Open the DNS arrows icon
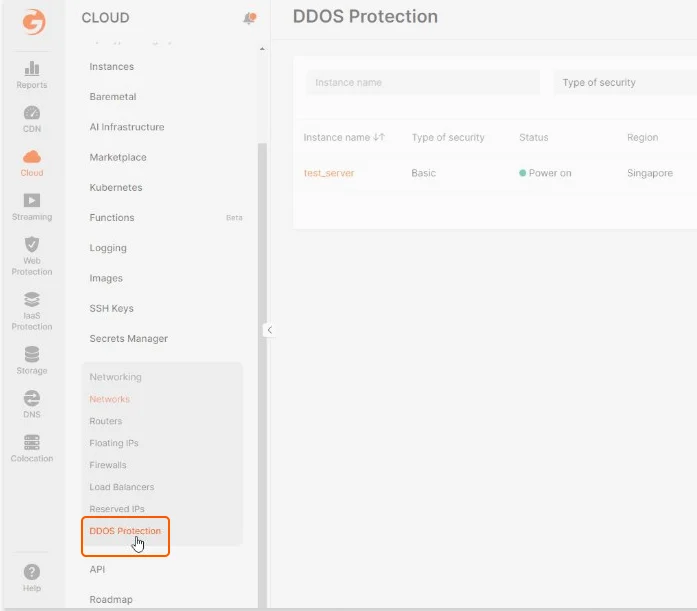This screenshot has width=697, height=611. tap(32, 398)
